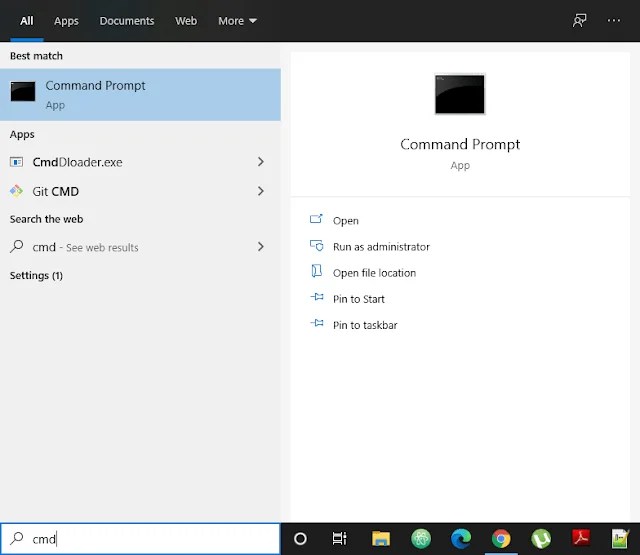Click the Command Prompt icon in best match
Screen dimensions: 640x555
click(23, 91)
